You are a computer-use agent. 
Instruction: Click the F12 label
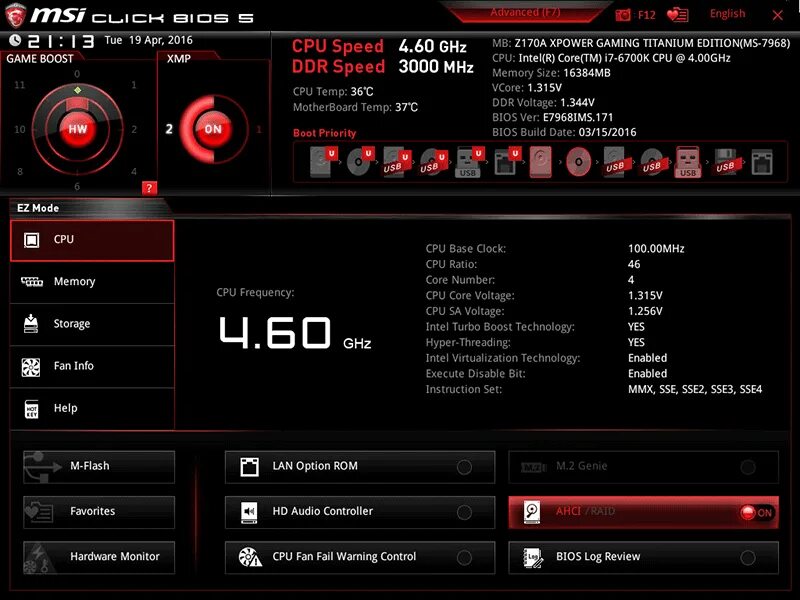coord(646,15)
